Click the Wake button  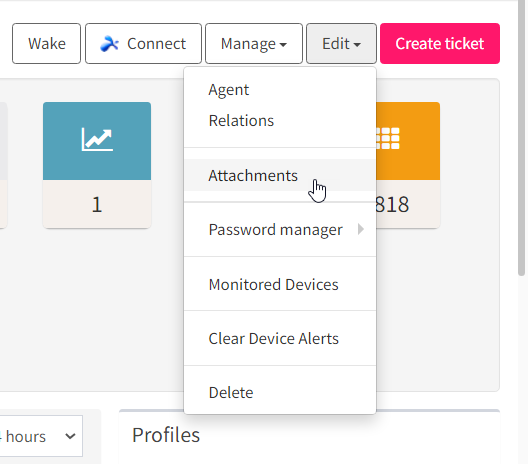(x=46, y=43)
